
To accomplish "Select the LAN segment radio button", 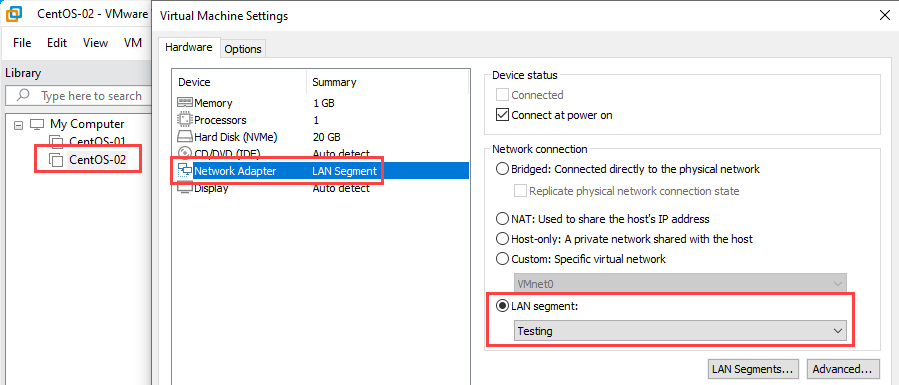I will [x=502, y=306].
